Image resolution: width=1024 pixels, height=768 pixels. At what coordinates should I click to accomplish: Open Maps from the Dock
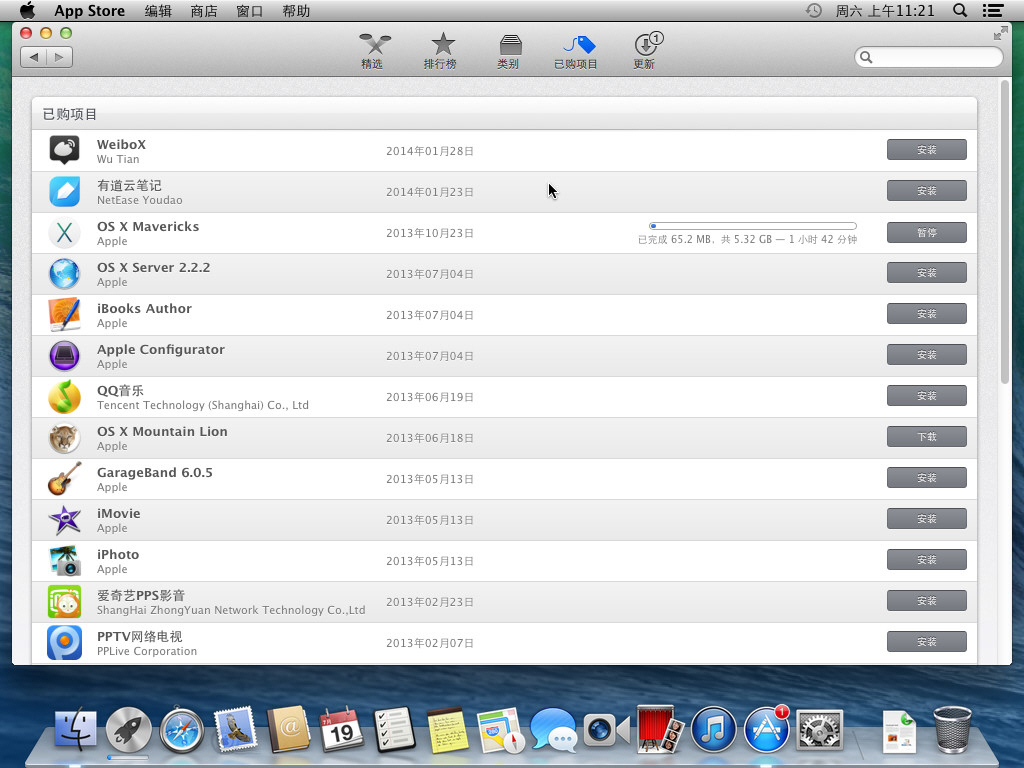point(500,730)
